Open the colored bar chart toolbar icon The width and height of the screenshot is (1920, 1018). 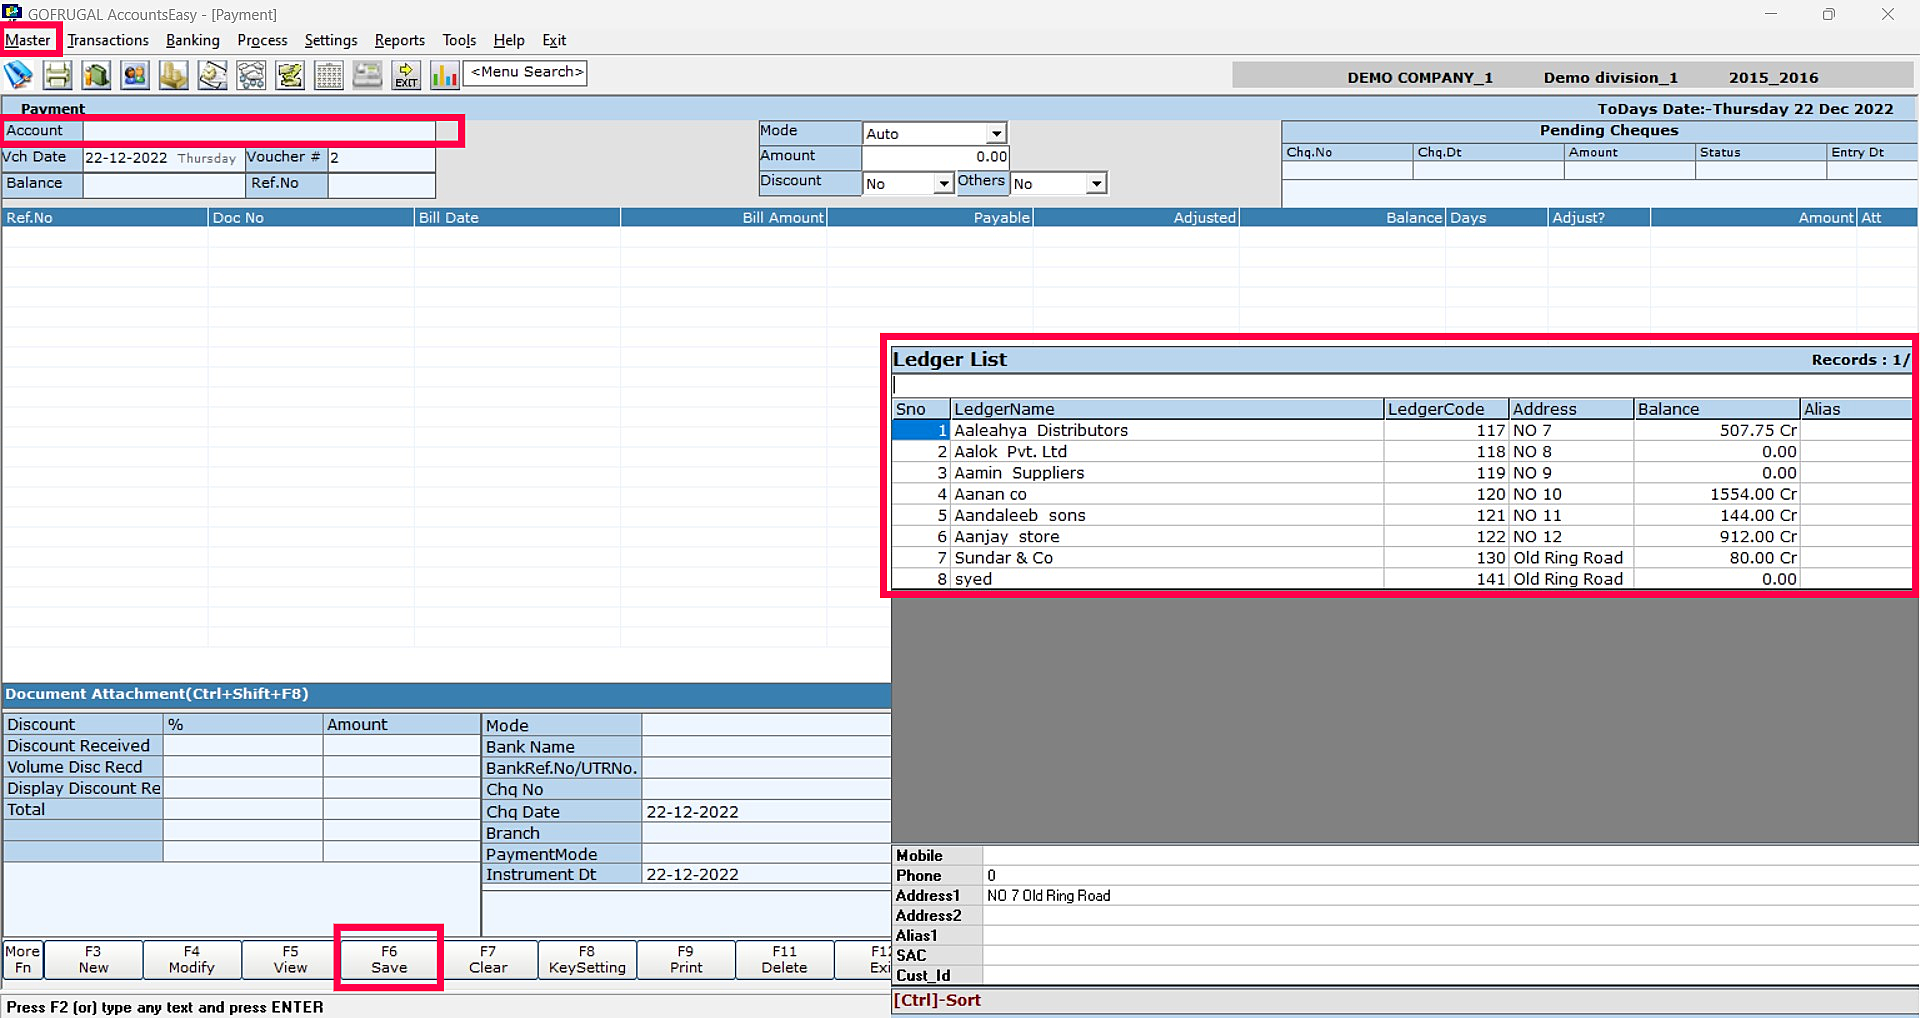pos(444,75)
